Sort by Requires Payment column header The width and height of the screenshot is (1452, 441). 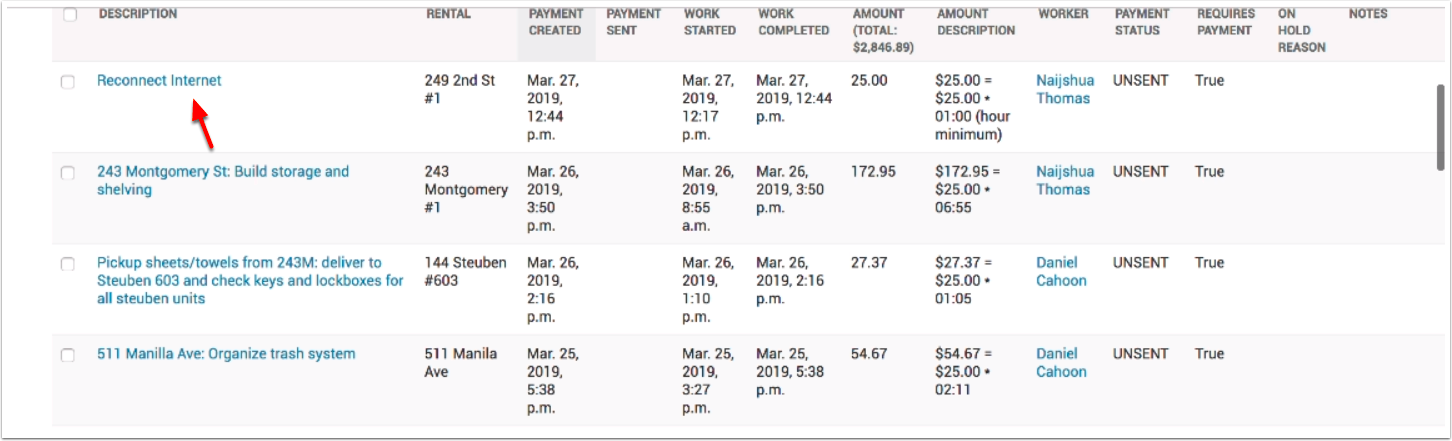(x=1225, y=22)
